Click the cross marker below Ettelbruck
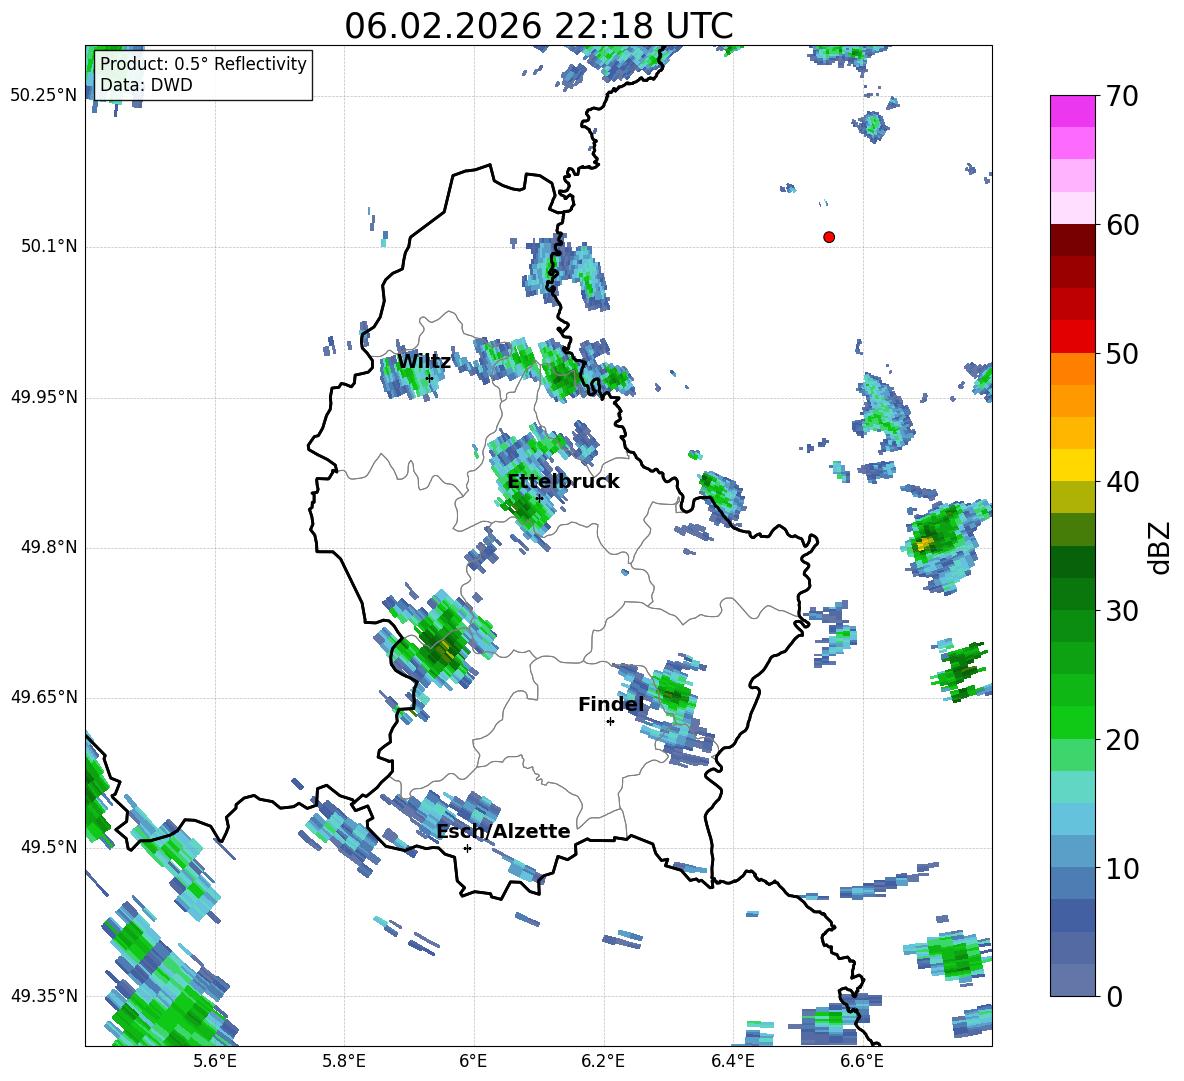This screenshot has height=1081, width=1184. [x=539, y=498]
